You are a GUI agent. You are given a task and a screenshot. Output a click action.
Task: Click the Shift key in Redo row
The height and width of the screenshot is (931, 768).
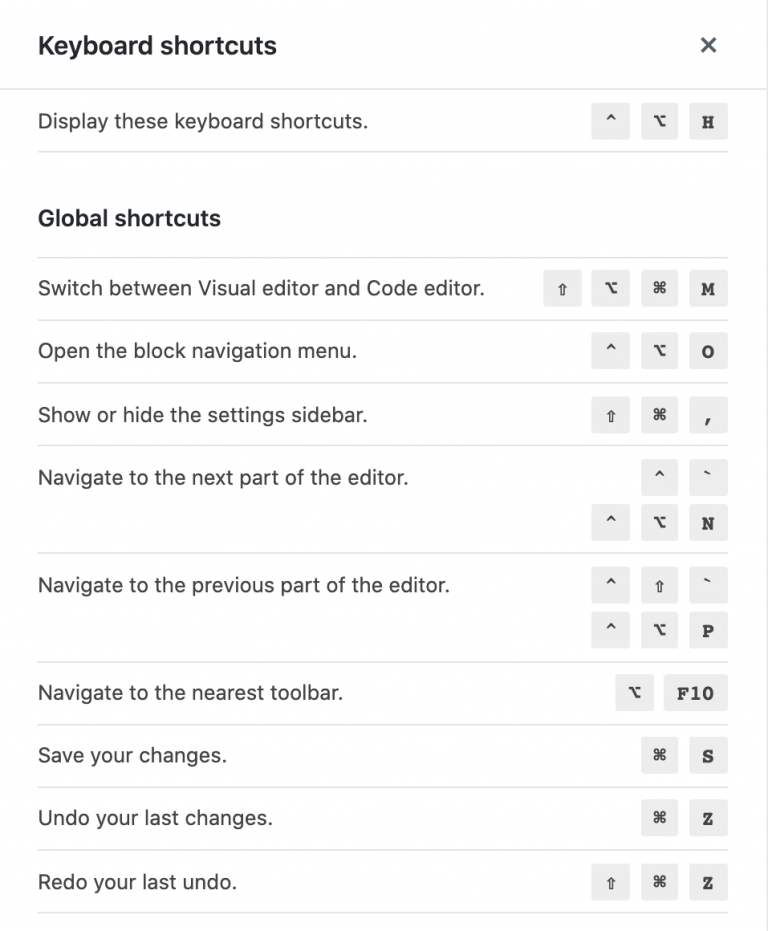tap(610, 883)
